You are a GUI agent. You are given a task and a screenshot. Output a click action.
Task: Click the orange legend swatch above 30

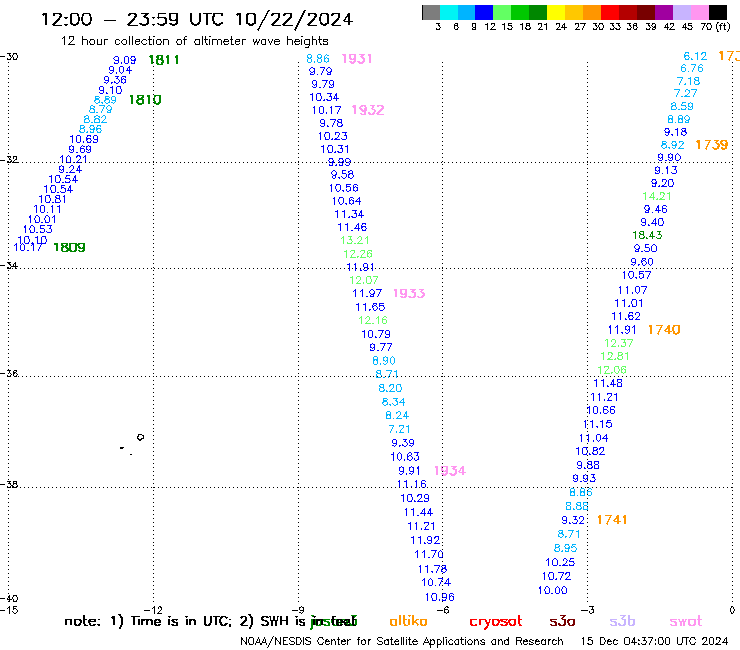[592, 12]
